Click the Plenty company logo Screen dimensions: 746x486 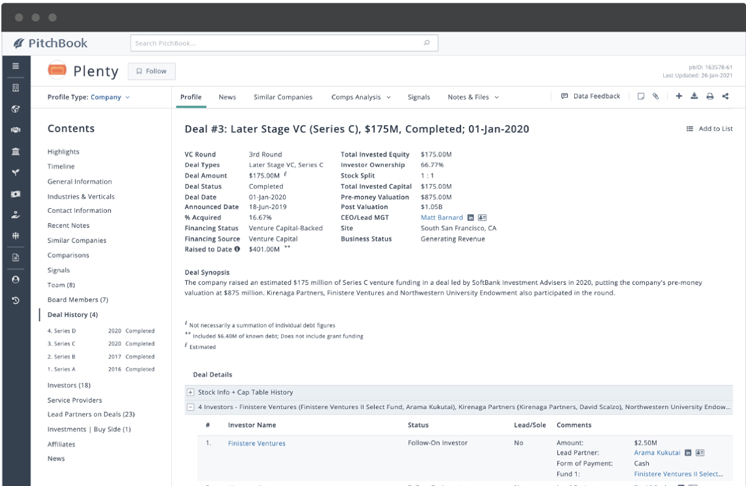57,70
